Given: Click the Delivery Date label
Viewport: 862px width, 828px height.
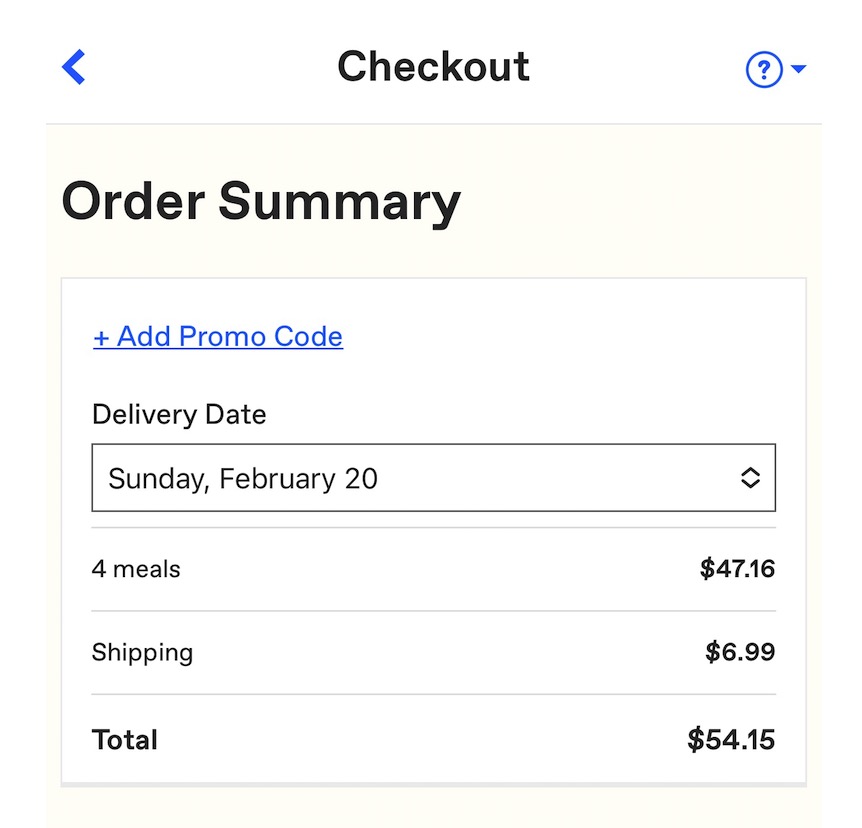Looking at the screenshot, I should (x=179, y=414).
